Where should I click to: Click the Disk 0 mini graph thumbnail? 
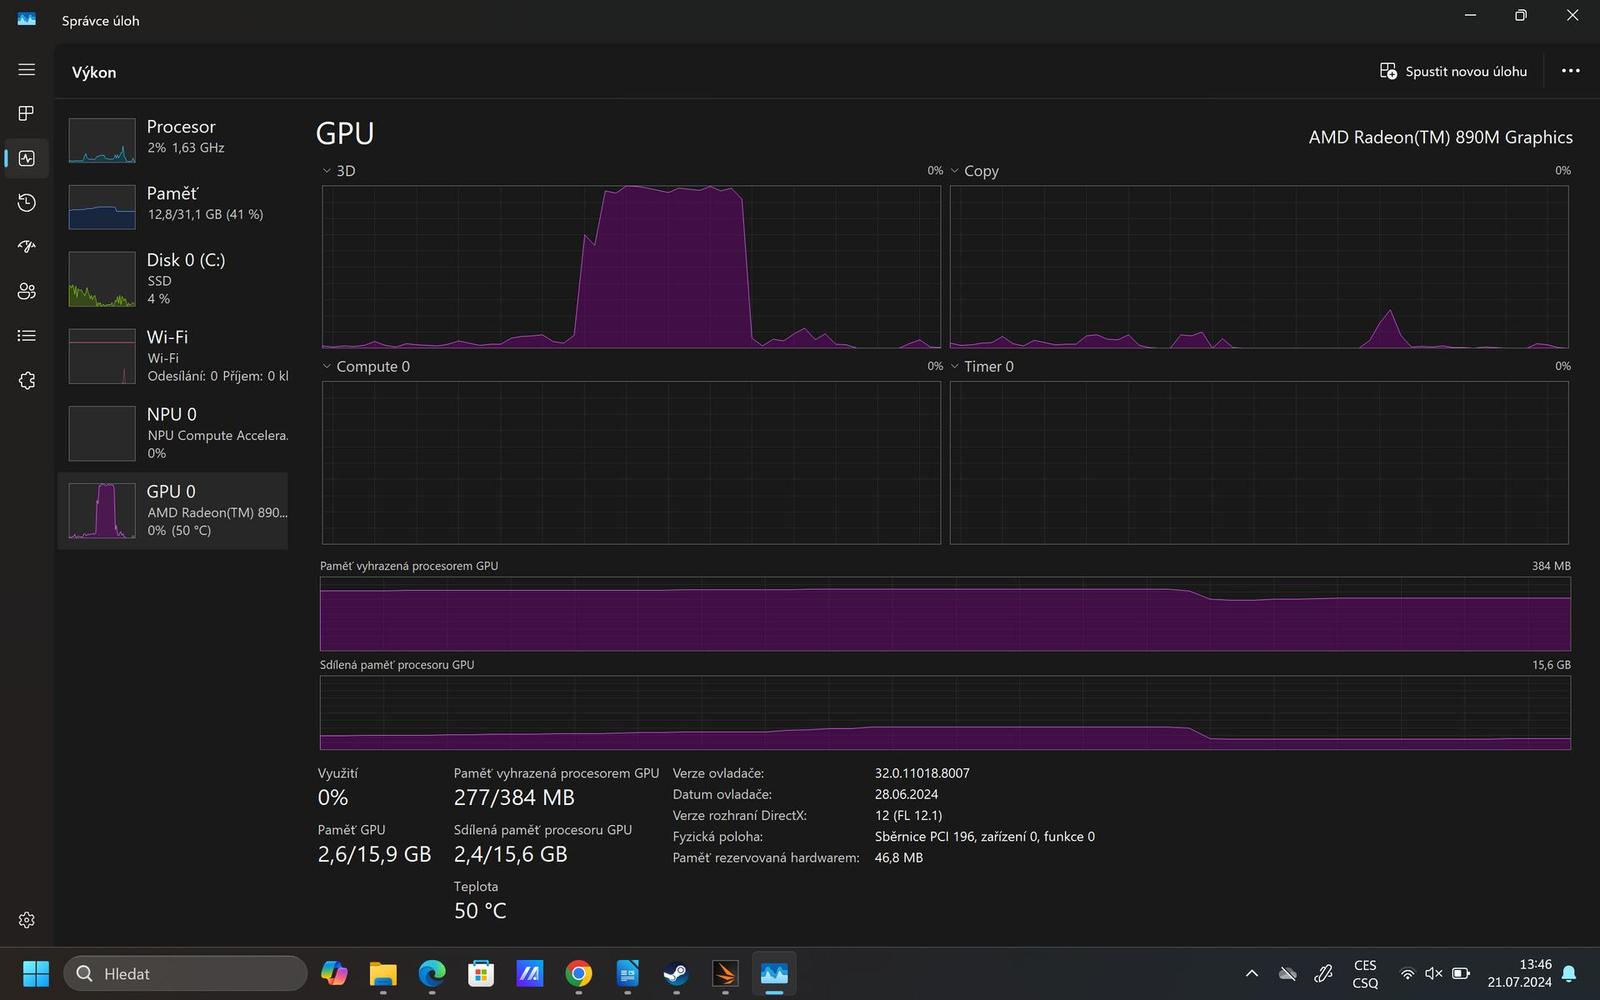point(102,279)
